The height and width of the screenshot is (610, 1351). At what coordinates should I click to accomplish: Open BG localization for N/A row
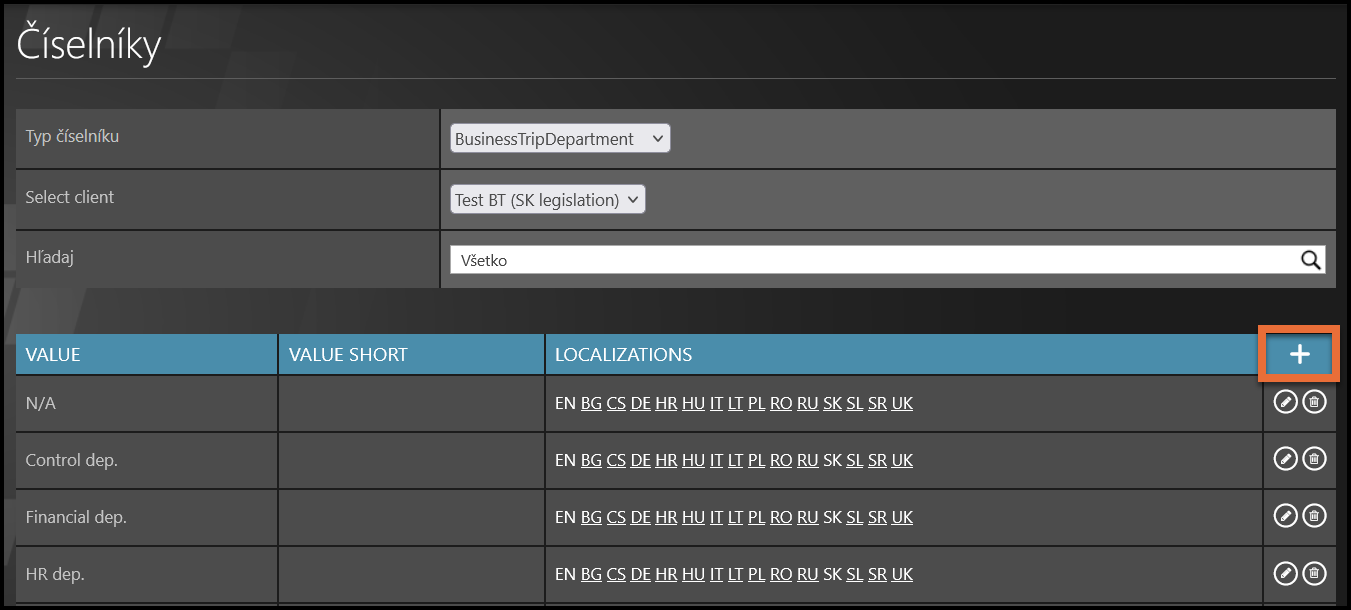coord(591,404)
